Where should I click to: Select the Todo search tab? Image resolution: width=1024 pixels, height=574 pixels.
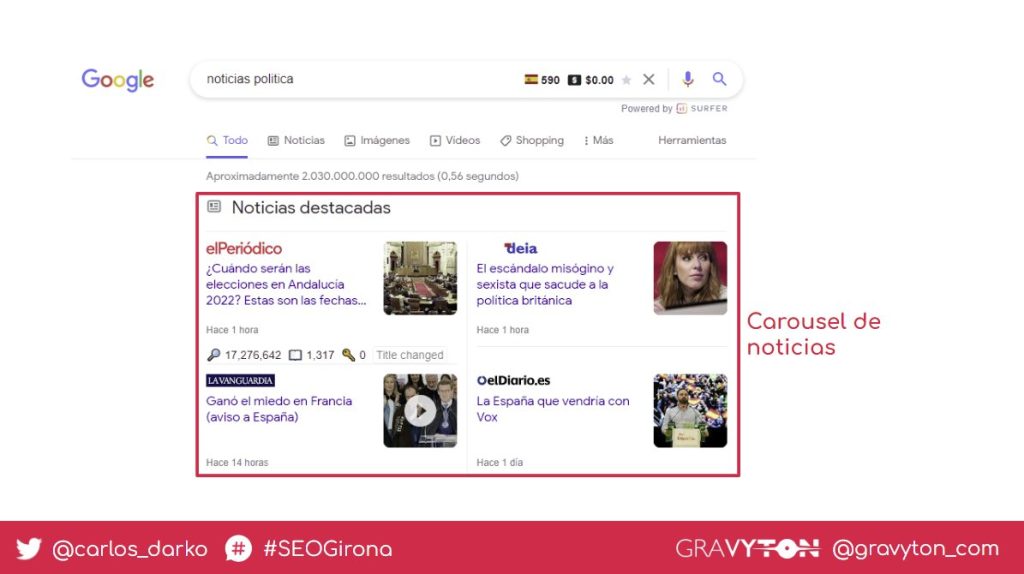click(227, 140)
